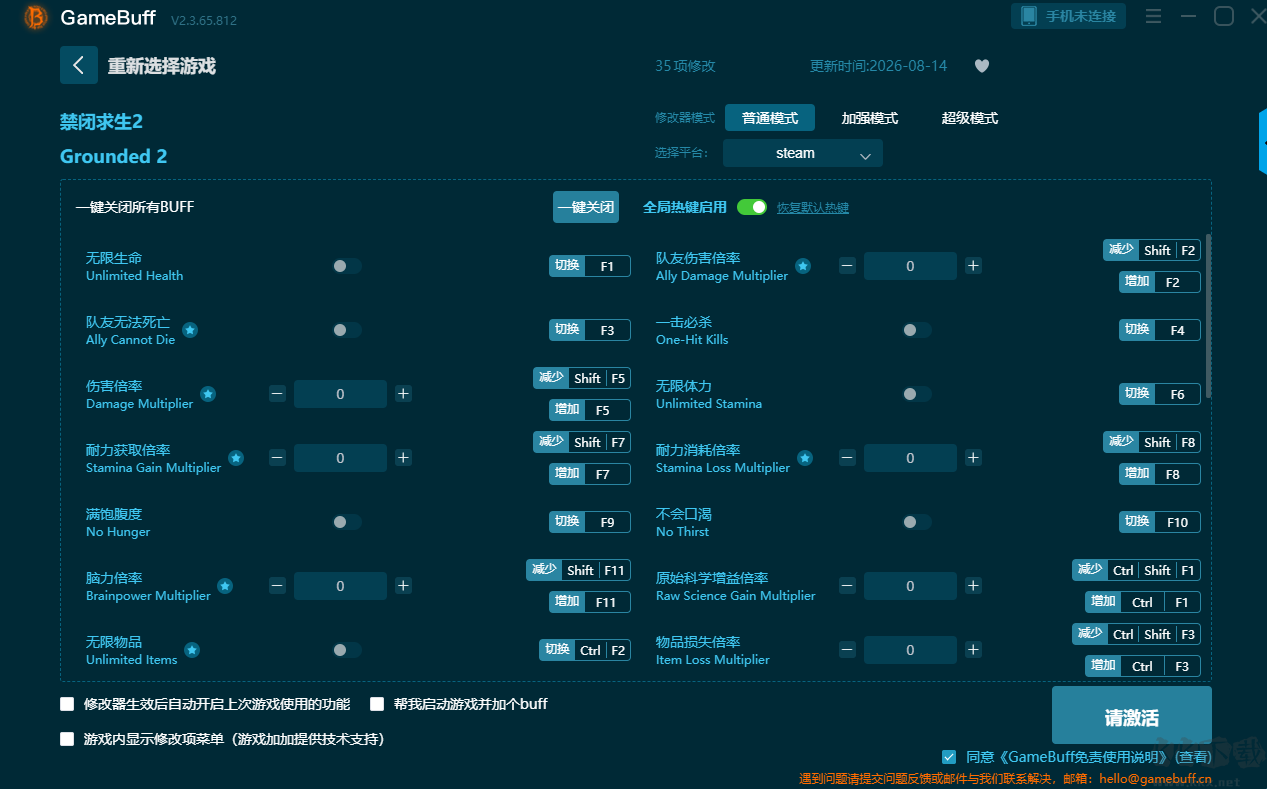Decrease Ally Damage Multiplier with minus
Image resolution: width=1267 pixels, height=789 pixels.
847,266
